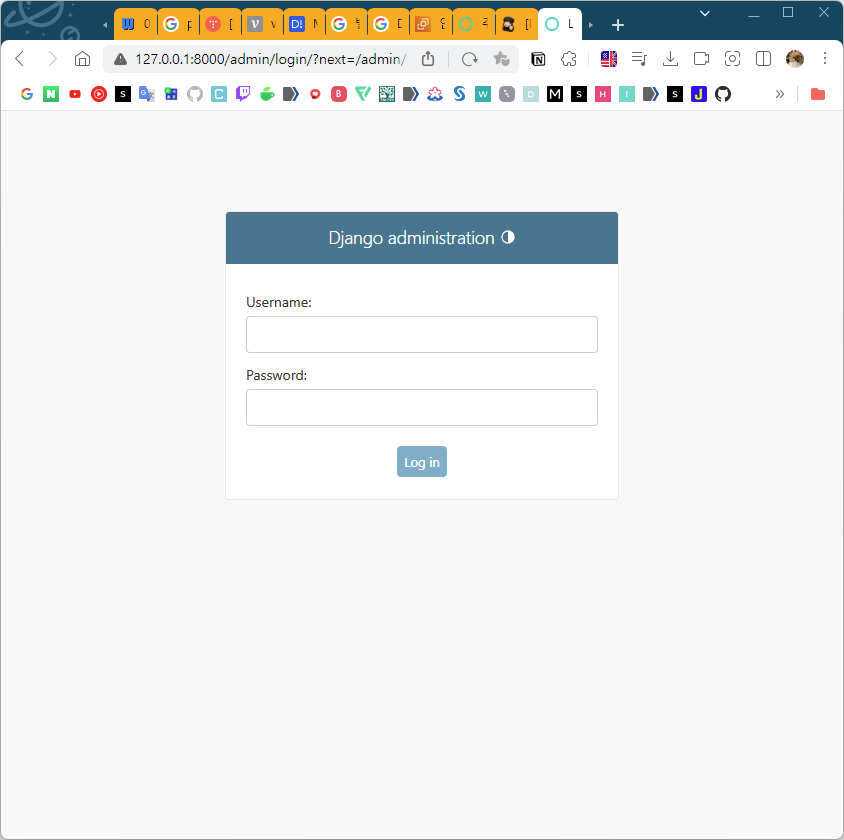Image resolution: width=844 pixels, height=840 pixels.
Task: Open the profile avatar menu
Action: (794, 59)
